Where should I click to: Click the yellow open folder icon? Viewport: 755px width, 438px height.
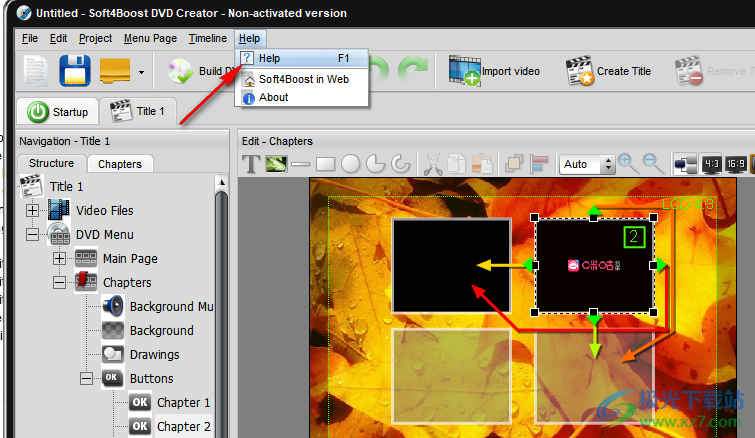click(x=115, y=71)
